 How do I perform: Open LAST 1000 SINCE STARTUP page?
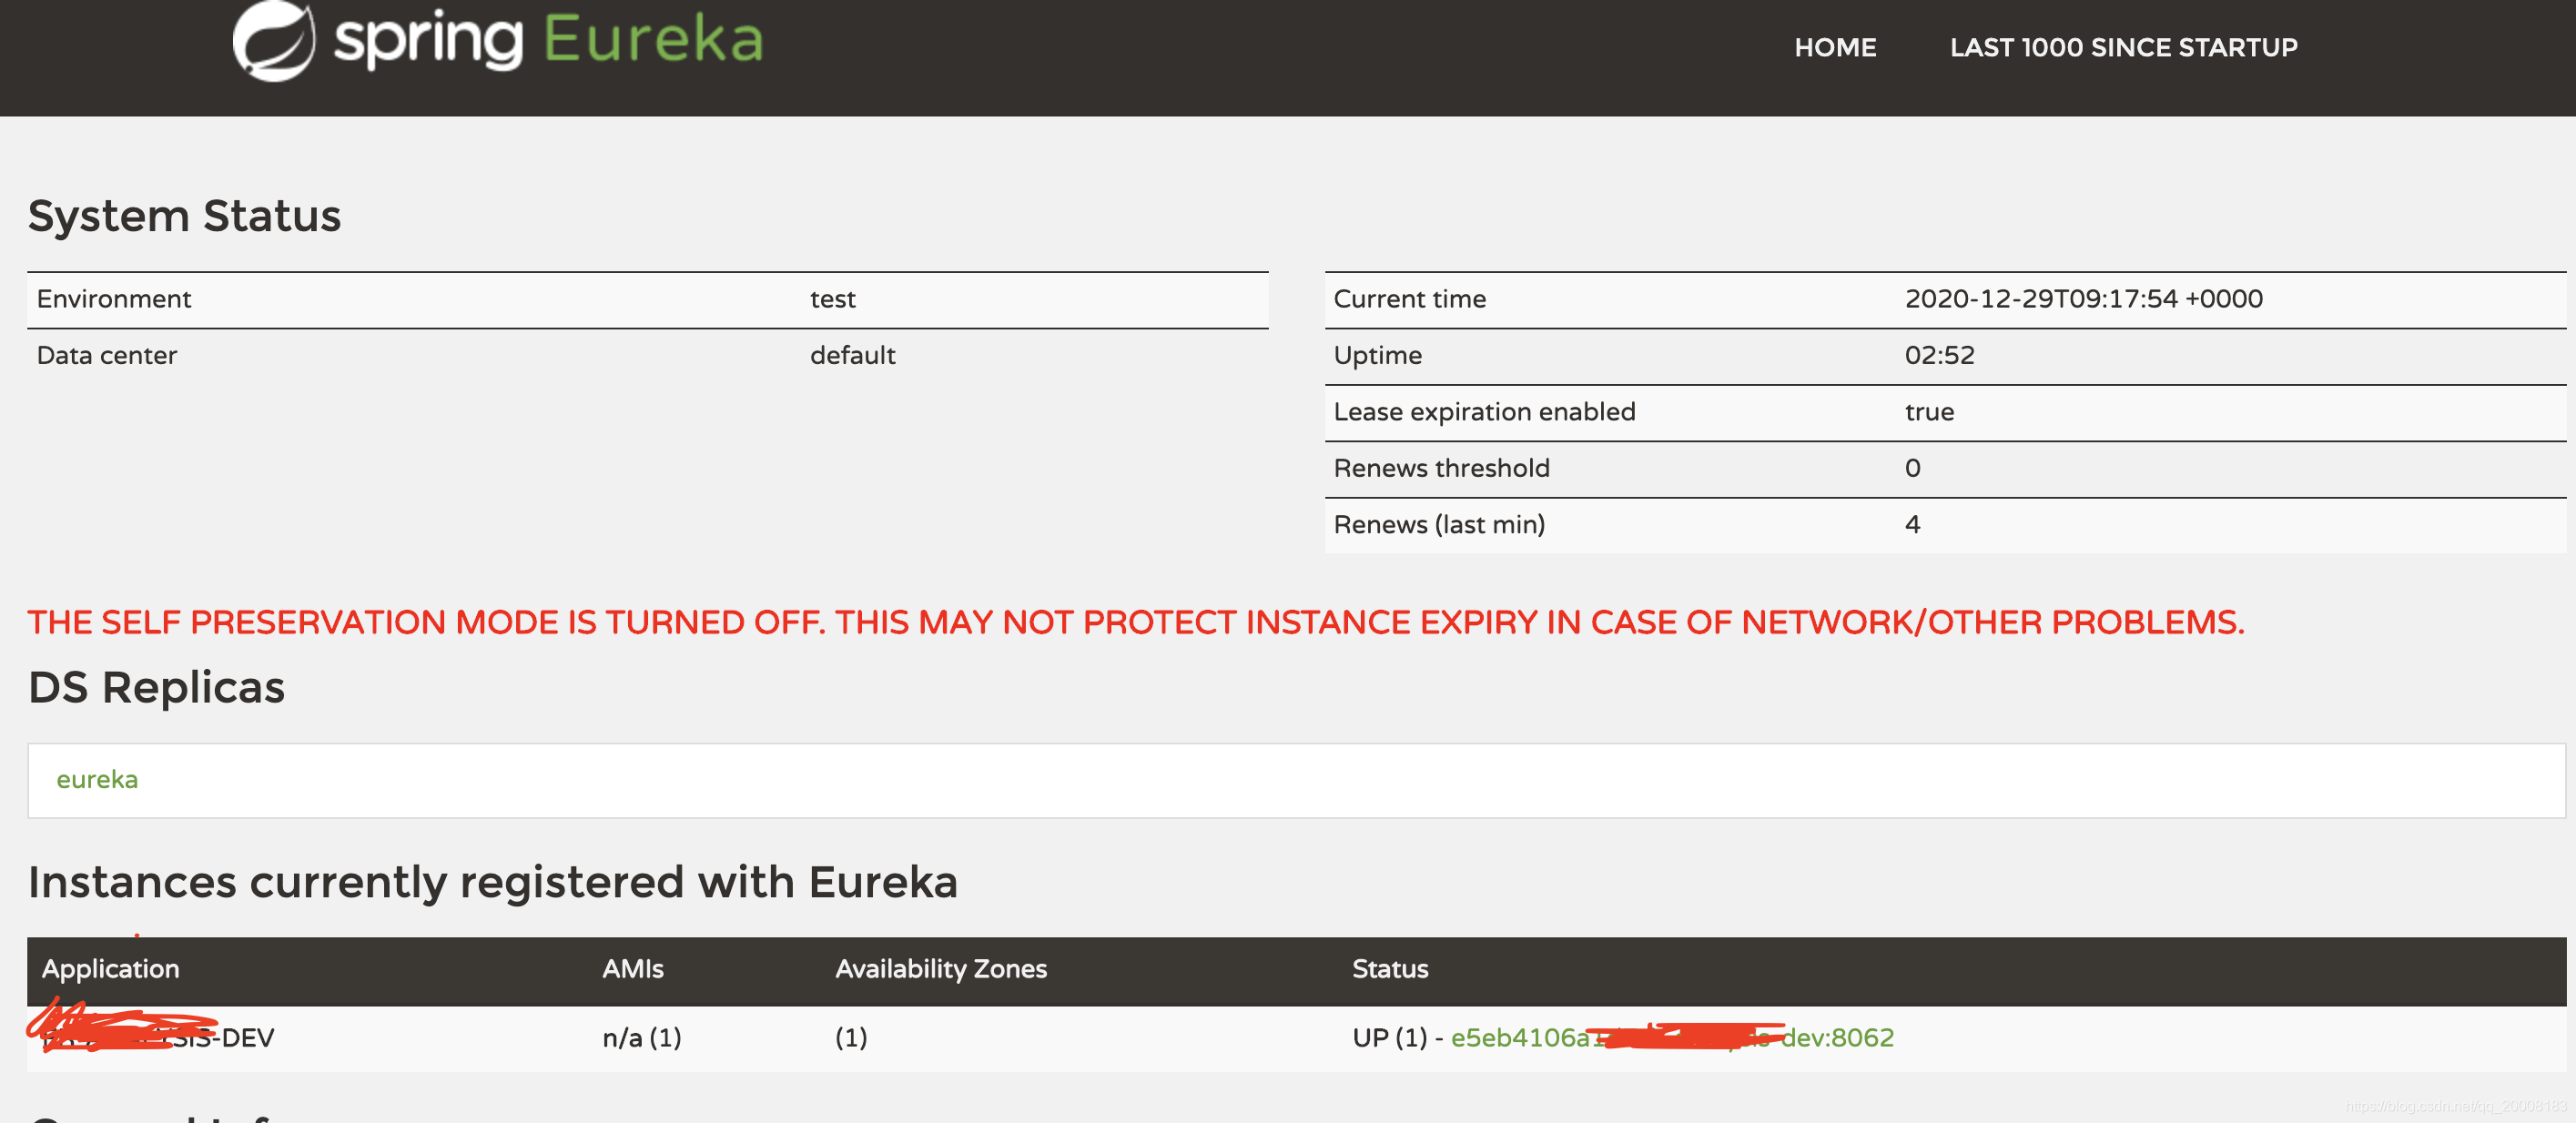[x=2123, y=47]
